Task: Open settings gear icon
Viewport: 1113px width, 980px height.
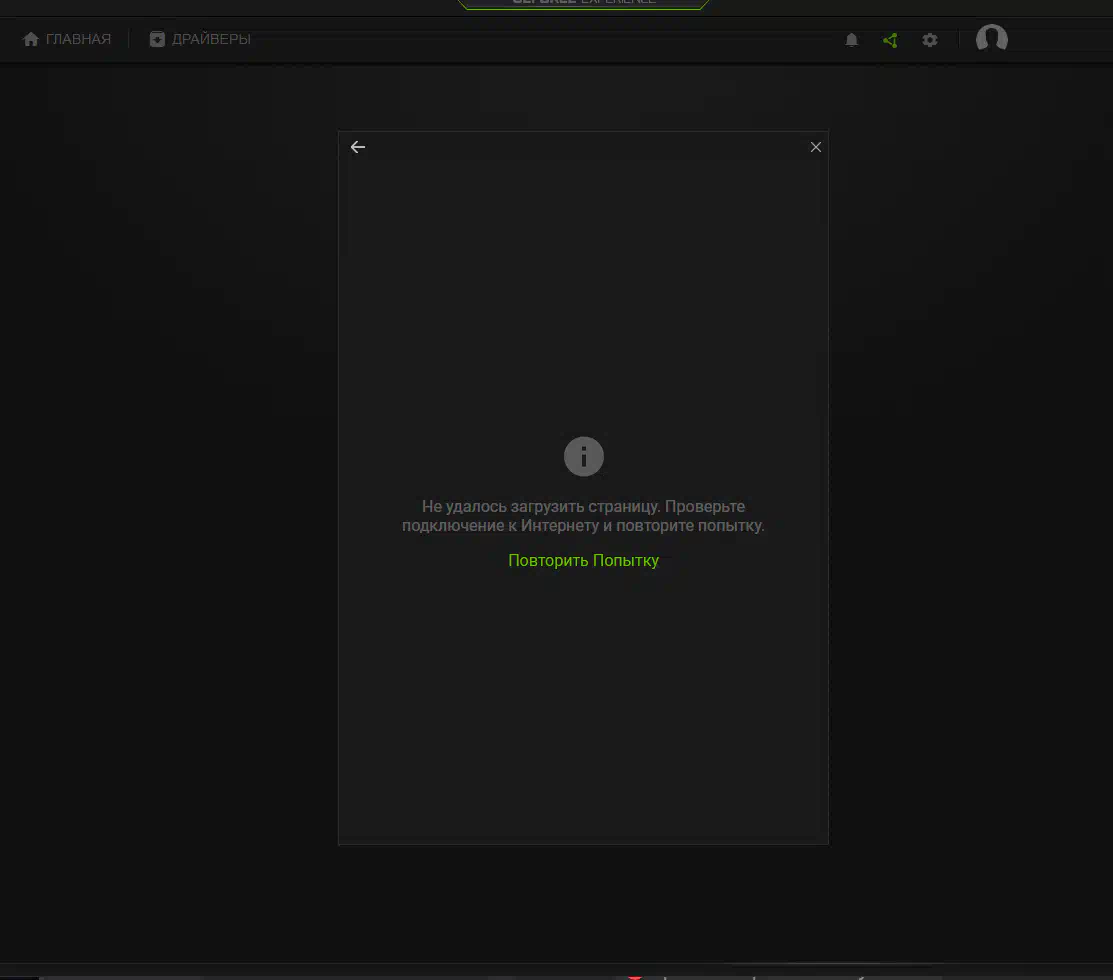Action: 930,40
